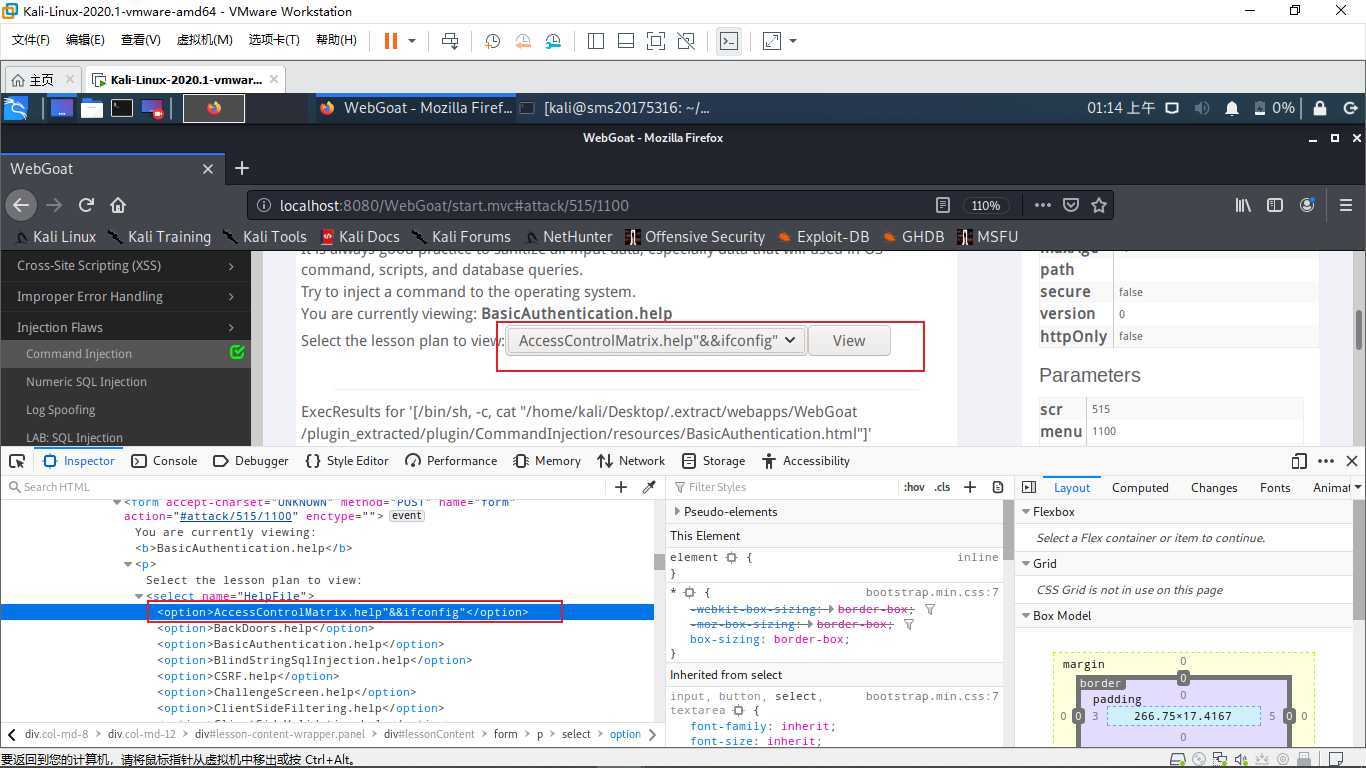Pick an element from the page tool
This screenshot has width=1366, height=768.
17,461
